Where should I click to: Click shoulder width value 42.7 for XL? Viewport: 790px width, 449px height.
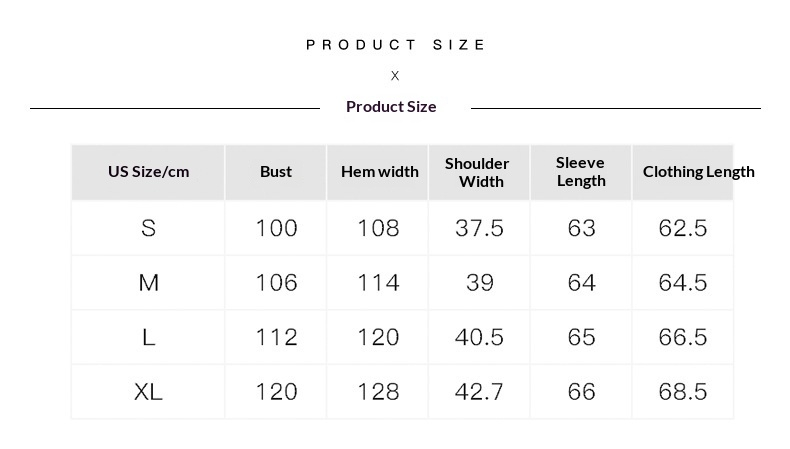click(x=479, y=391)
